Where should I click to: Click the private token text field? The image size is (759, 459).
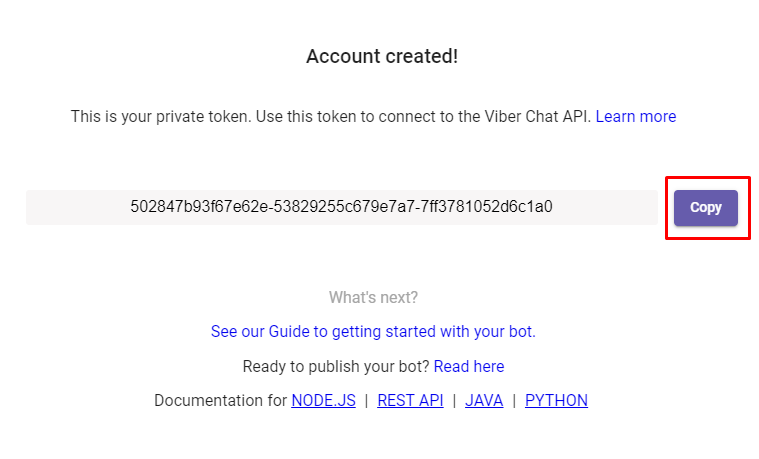click(x=341, y=208)
